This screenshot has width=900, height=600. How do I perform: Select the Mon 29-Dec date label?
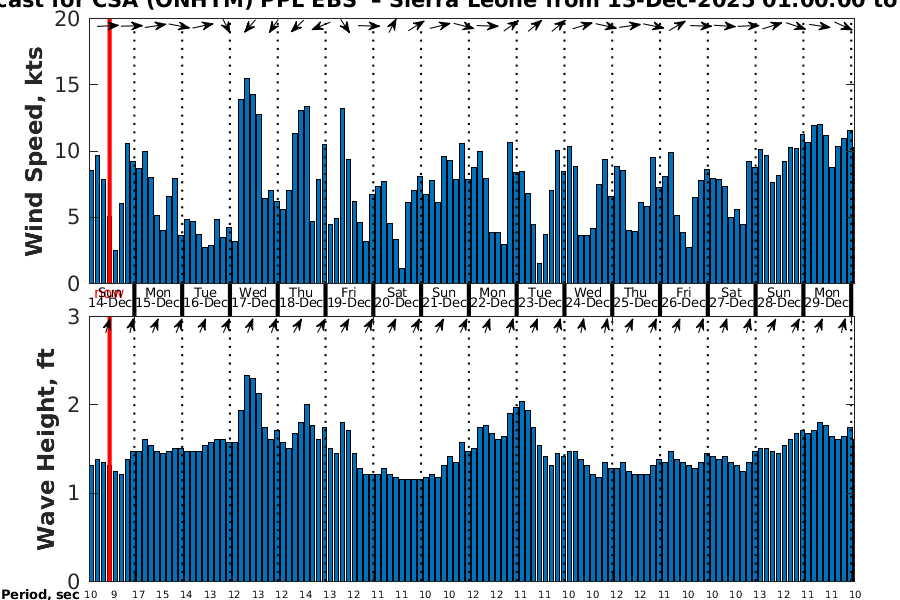tap(827, 298)
